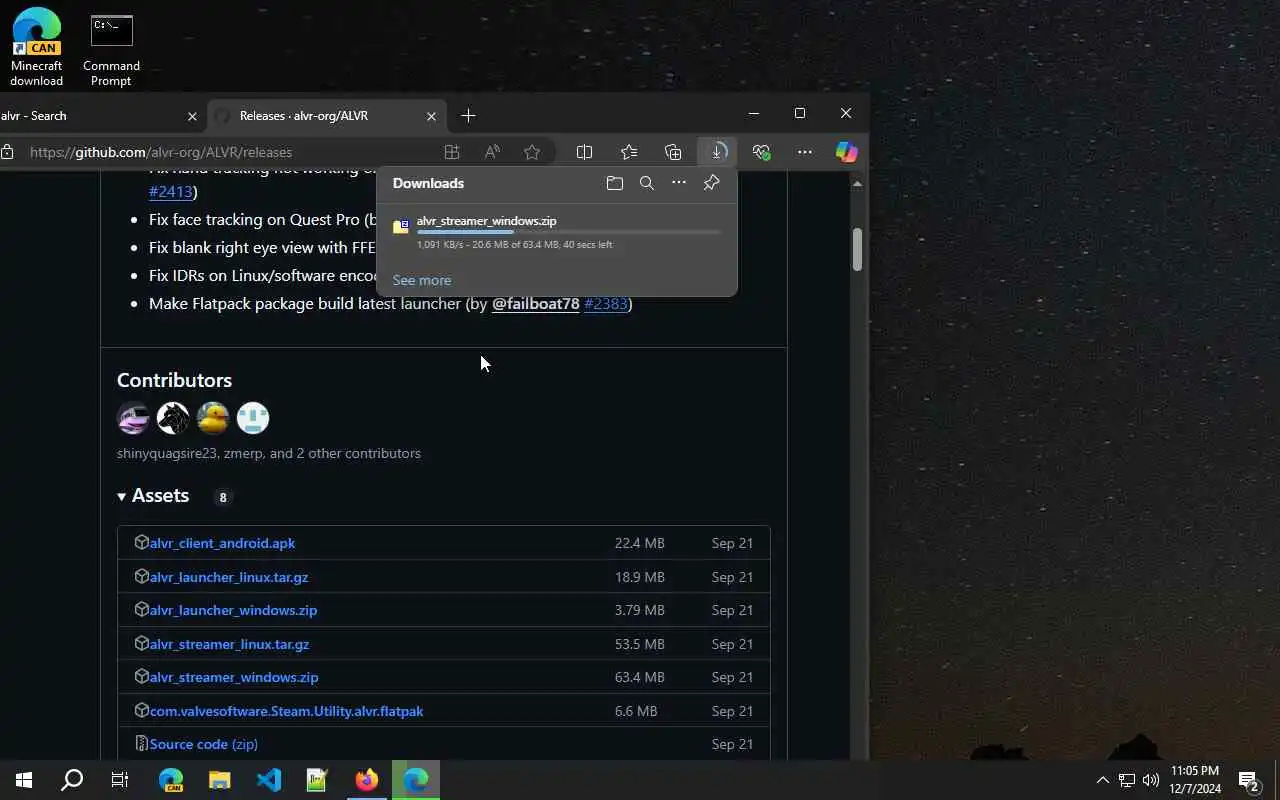Screen dimensions: 1280x800
Task: Click alvr_streamer_windows.zip download entry
Action: coord(557,232)
